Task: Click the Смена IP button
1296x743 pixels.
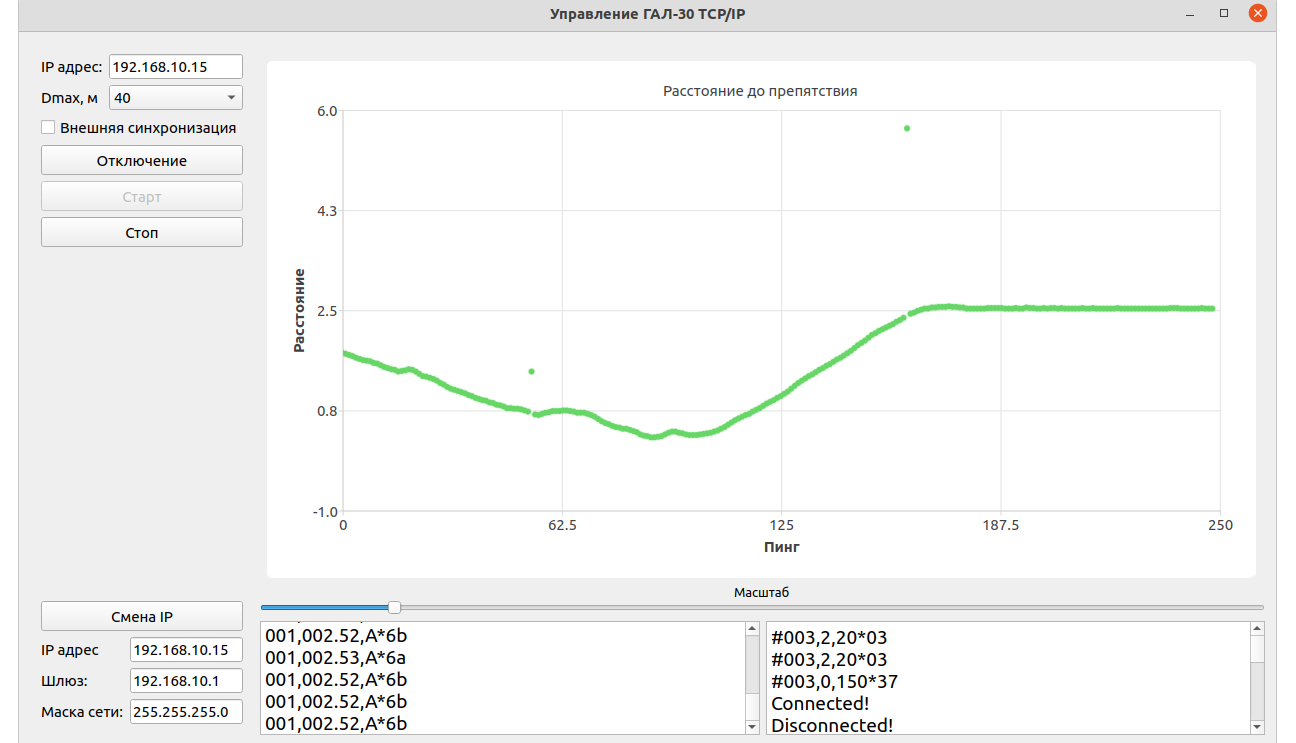Action: (142, 616)
